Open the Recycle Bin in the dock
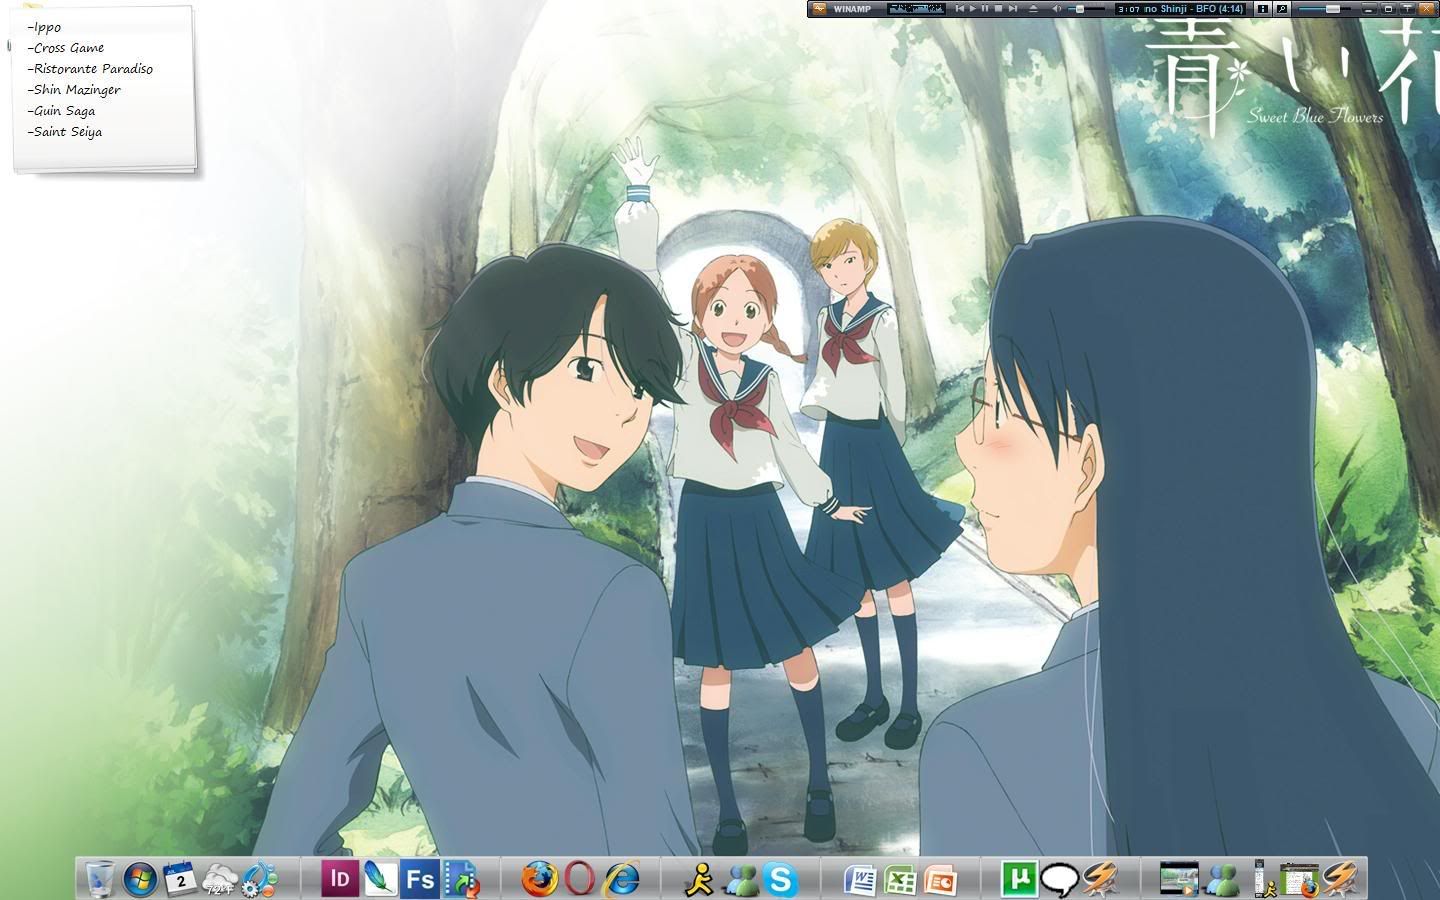 point(100,880)
